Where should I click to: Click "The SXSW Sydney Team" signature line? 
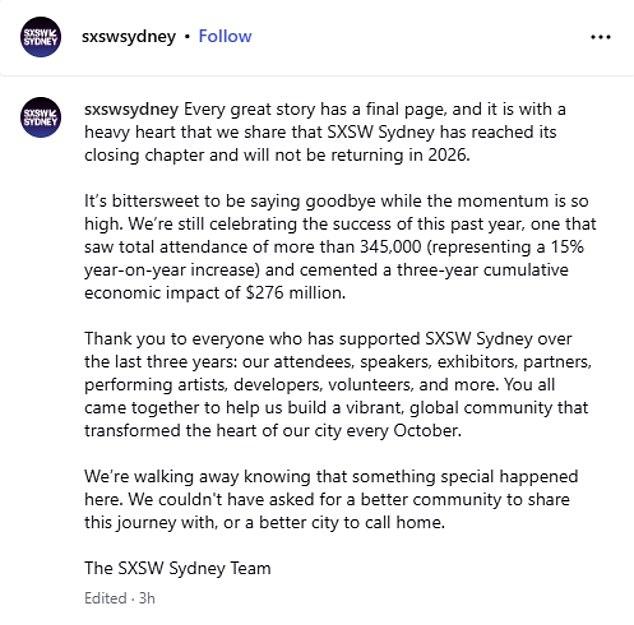178,568
